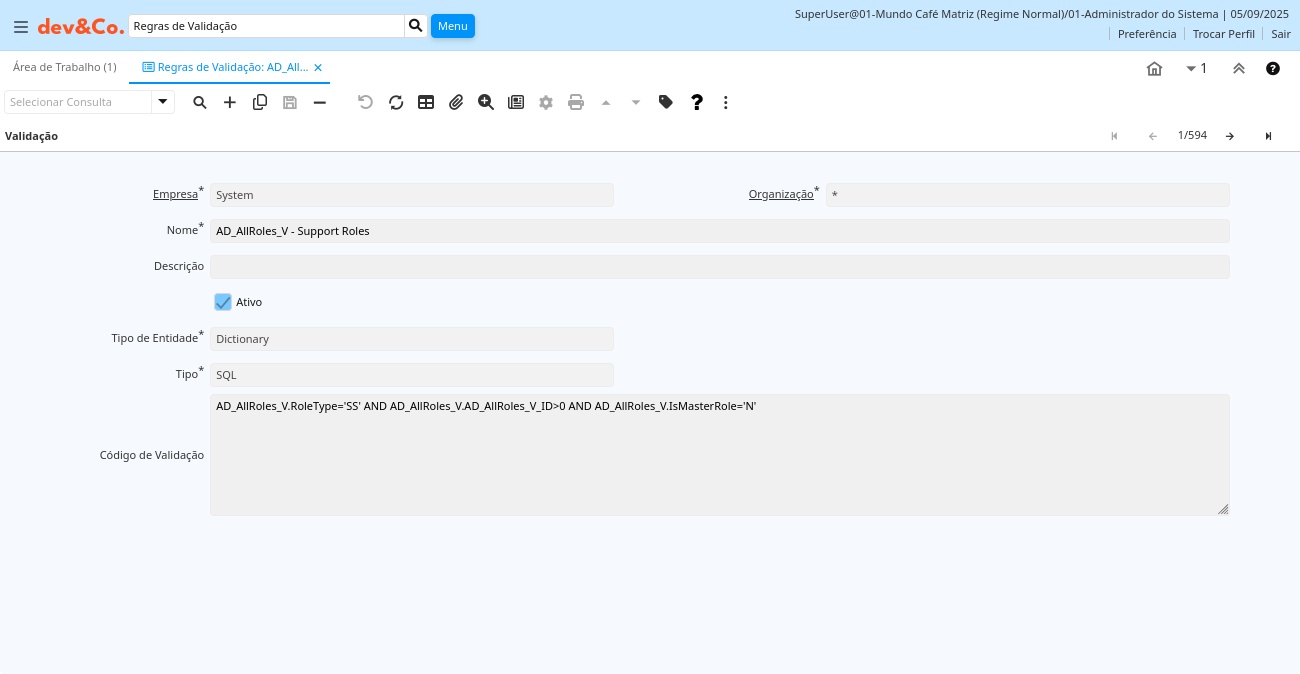The image size is (1300, 674).
Task: Open the Preferência link
Action: 1147,34
